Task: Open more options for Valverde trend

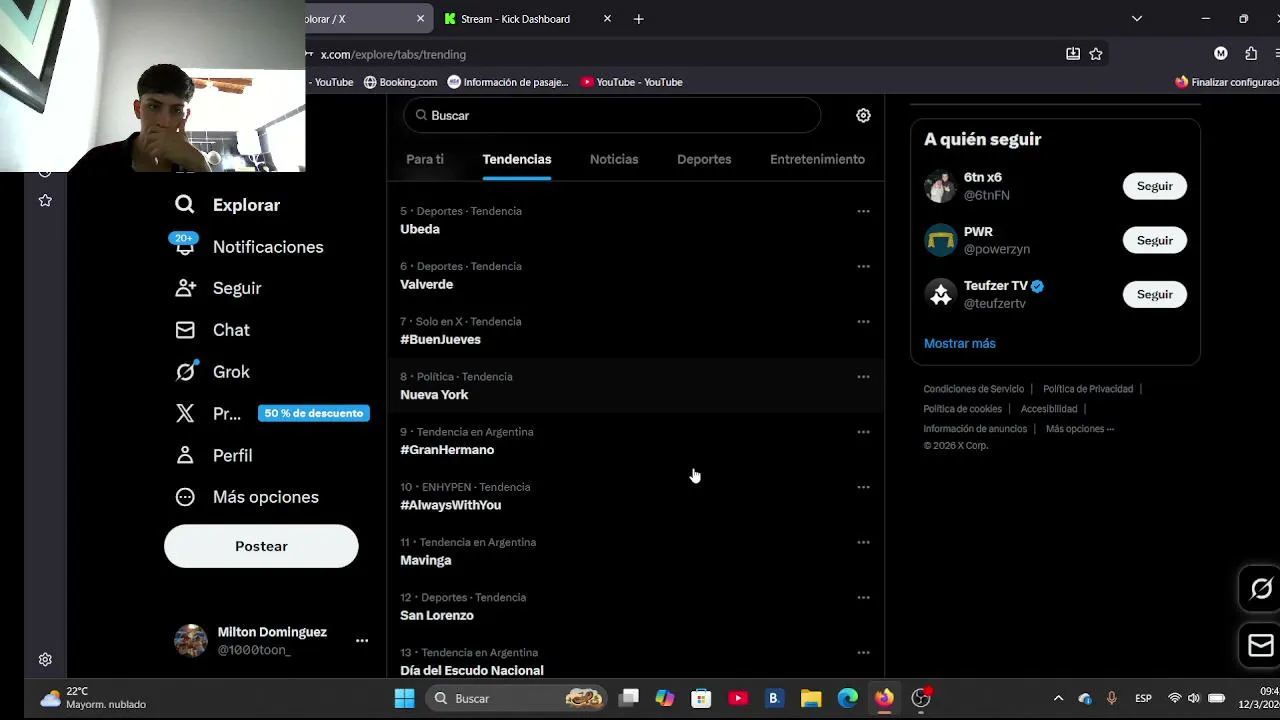Action: click(x=863, y=266)
